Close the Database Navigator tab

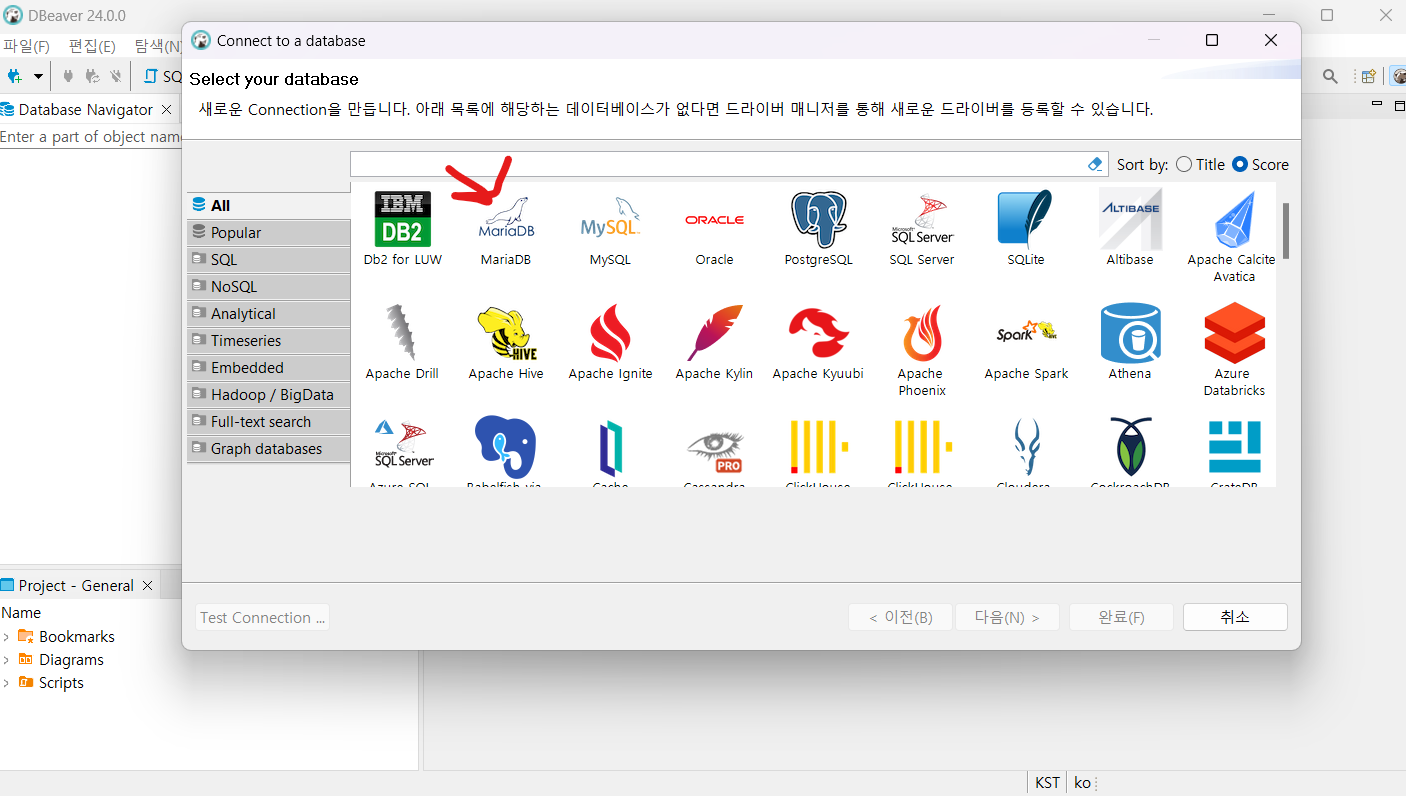click(166, 109)
